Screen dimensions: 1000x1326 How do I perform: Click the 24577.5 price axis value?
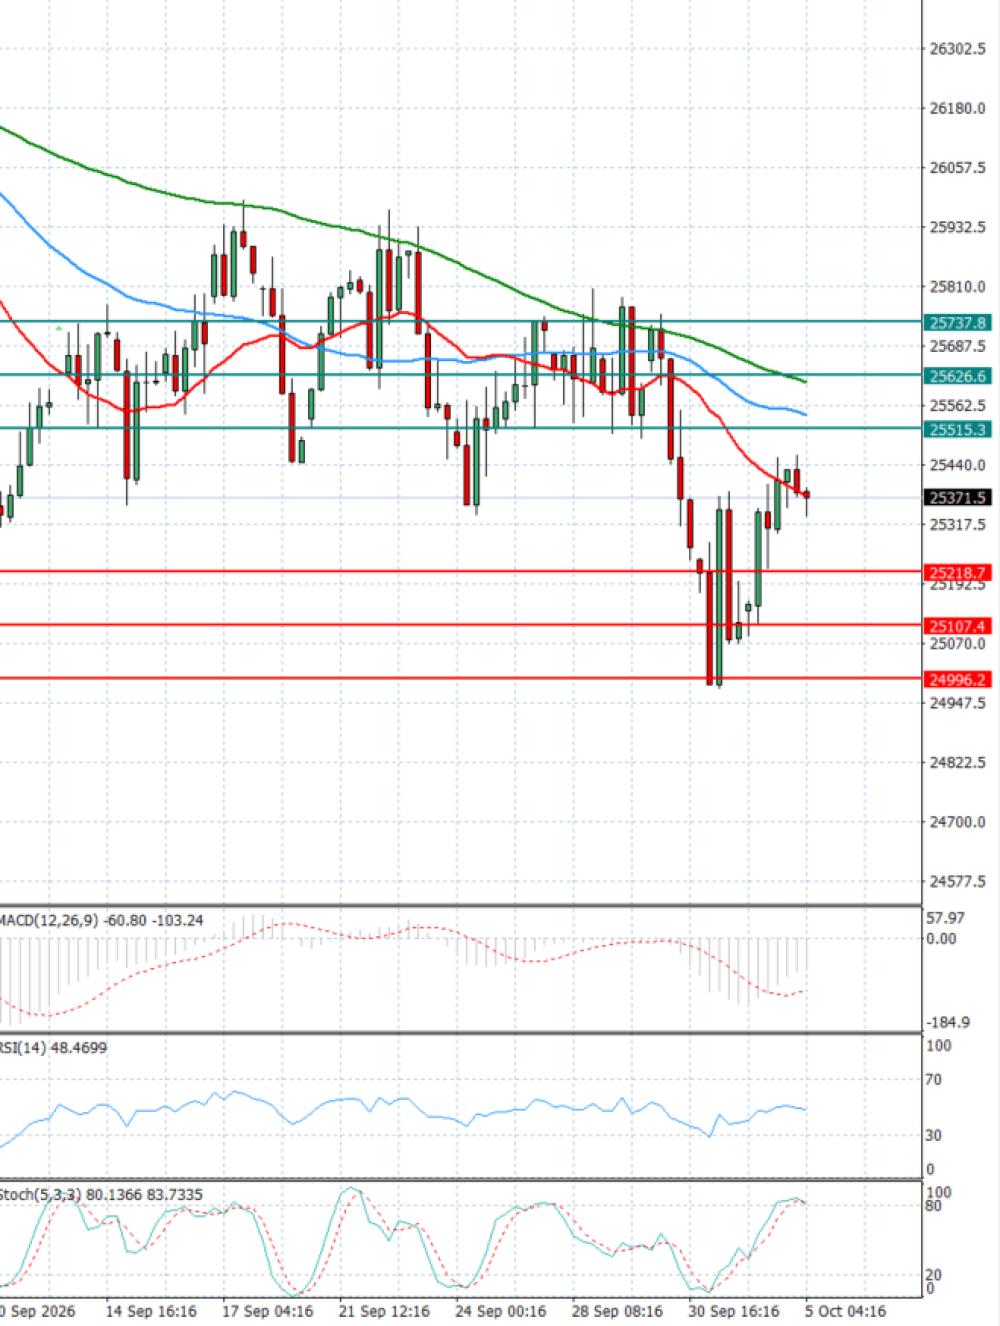coord(958,882)
